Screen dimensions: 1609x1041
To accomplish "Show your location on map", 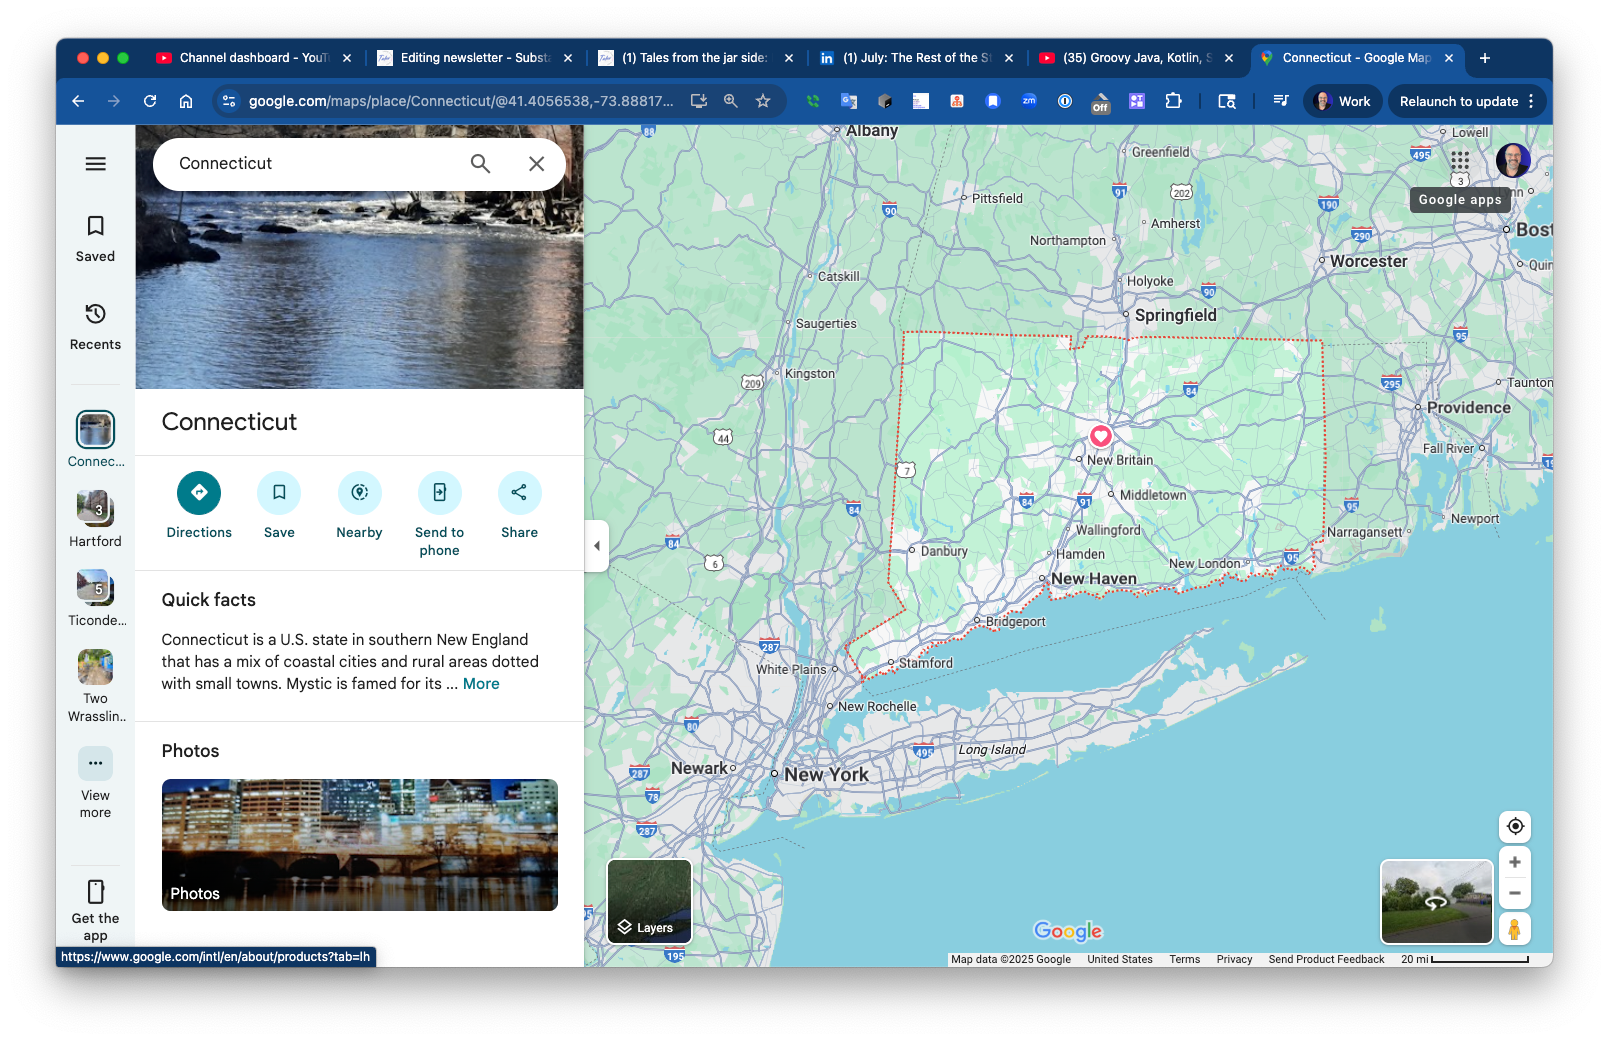I will (1515, 826).
